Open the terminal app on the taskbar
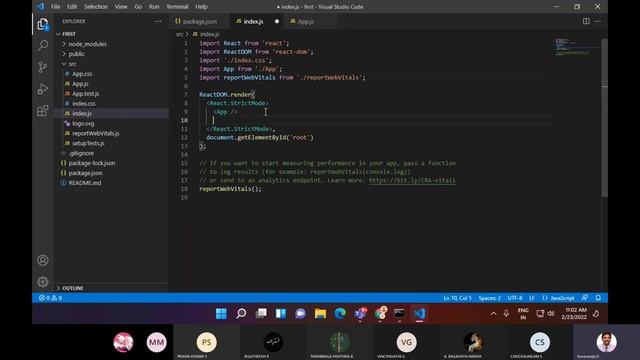Image resolution: width=640 pixels, height=360 pixels. [x=400, y=313]
